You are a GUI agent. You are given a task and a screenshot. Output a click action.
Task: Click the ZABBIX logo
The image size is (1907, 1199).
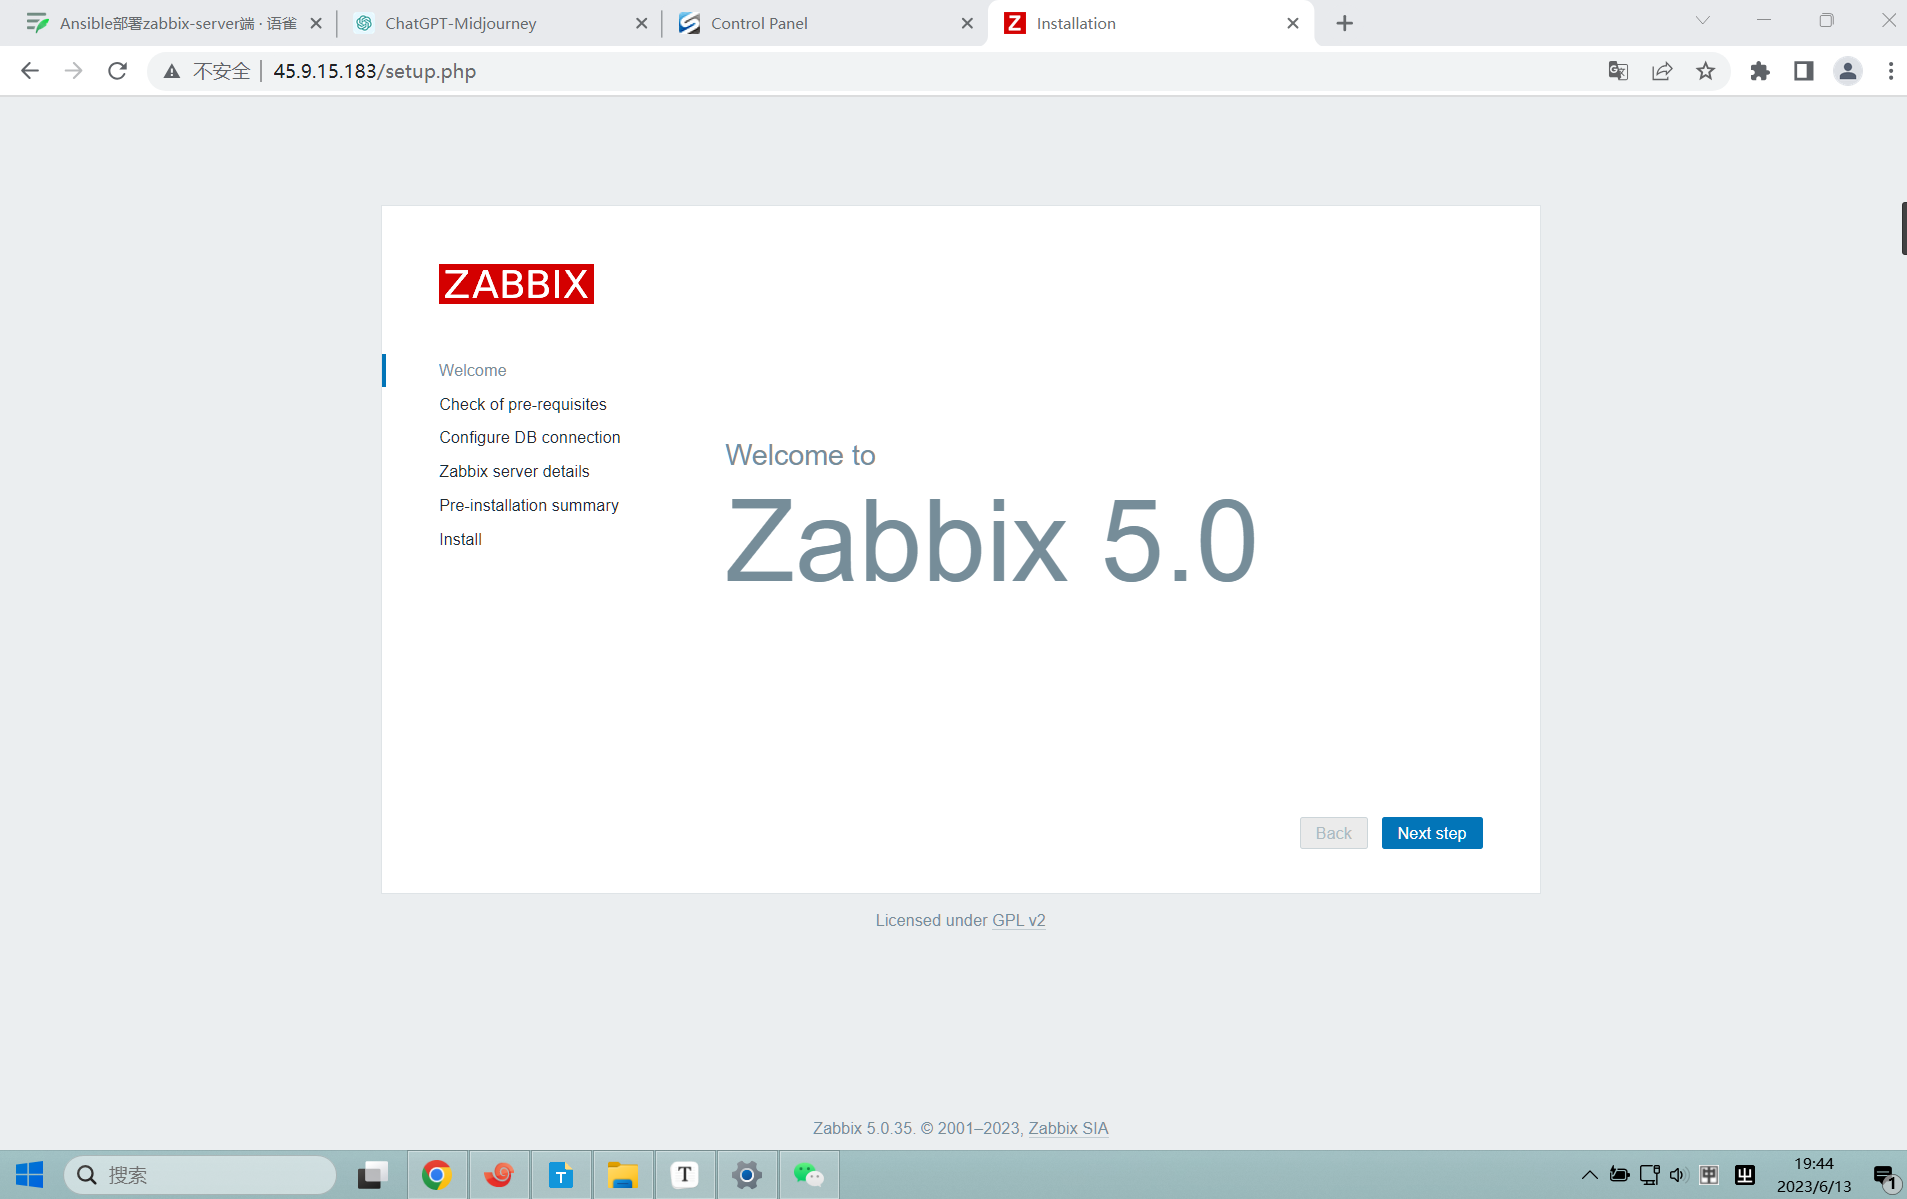click(x=516, y=284)
